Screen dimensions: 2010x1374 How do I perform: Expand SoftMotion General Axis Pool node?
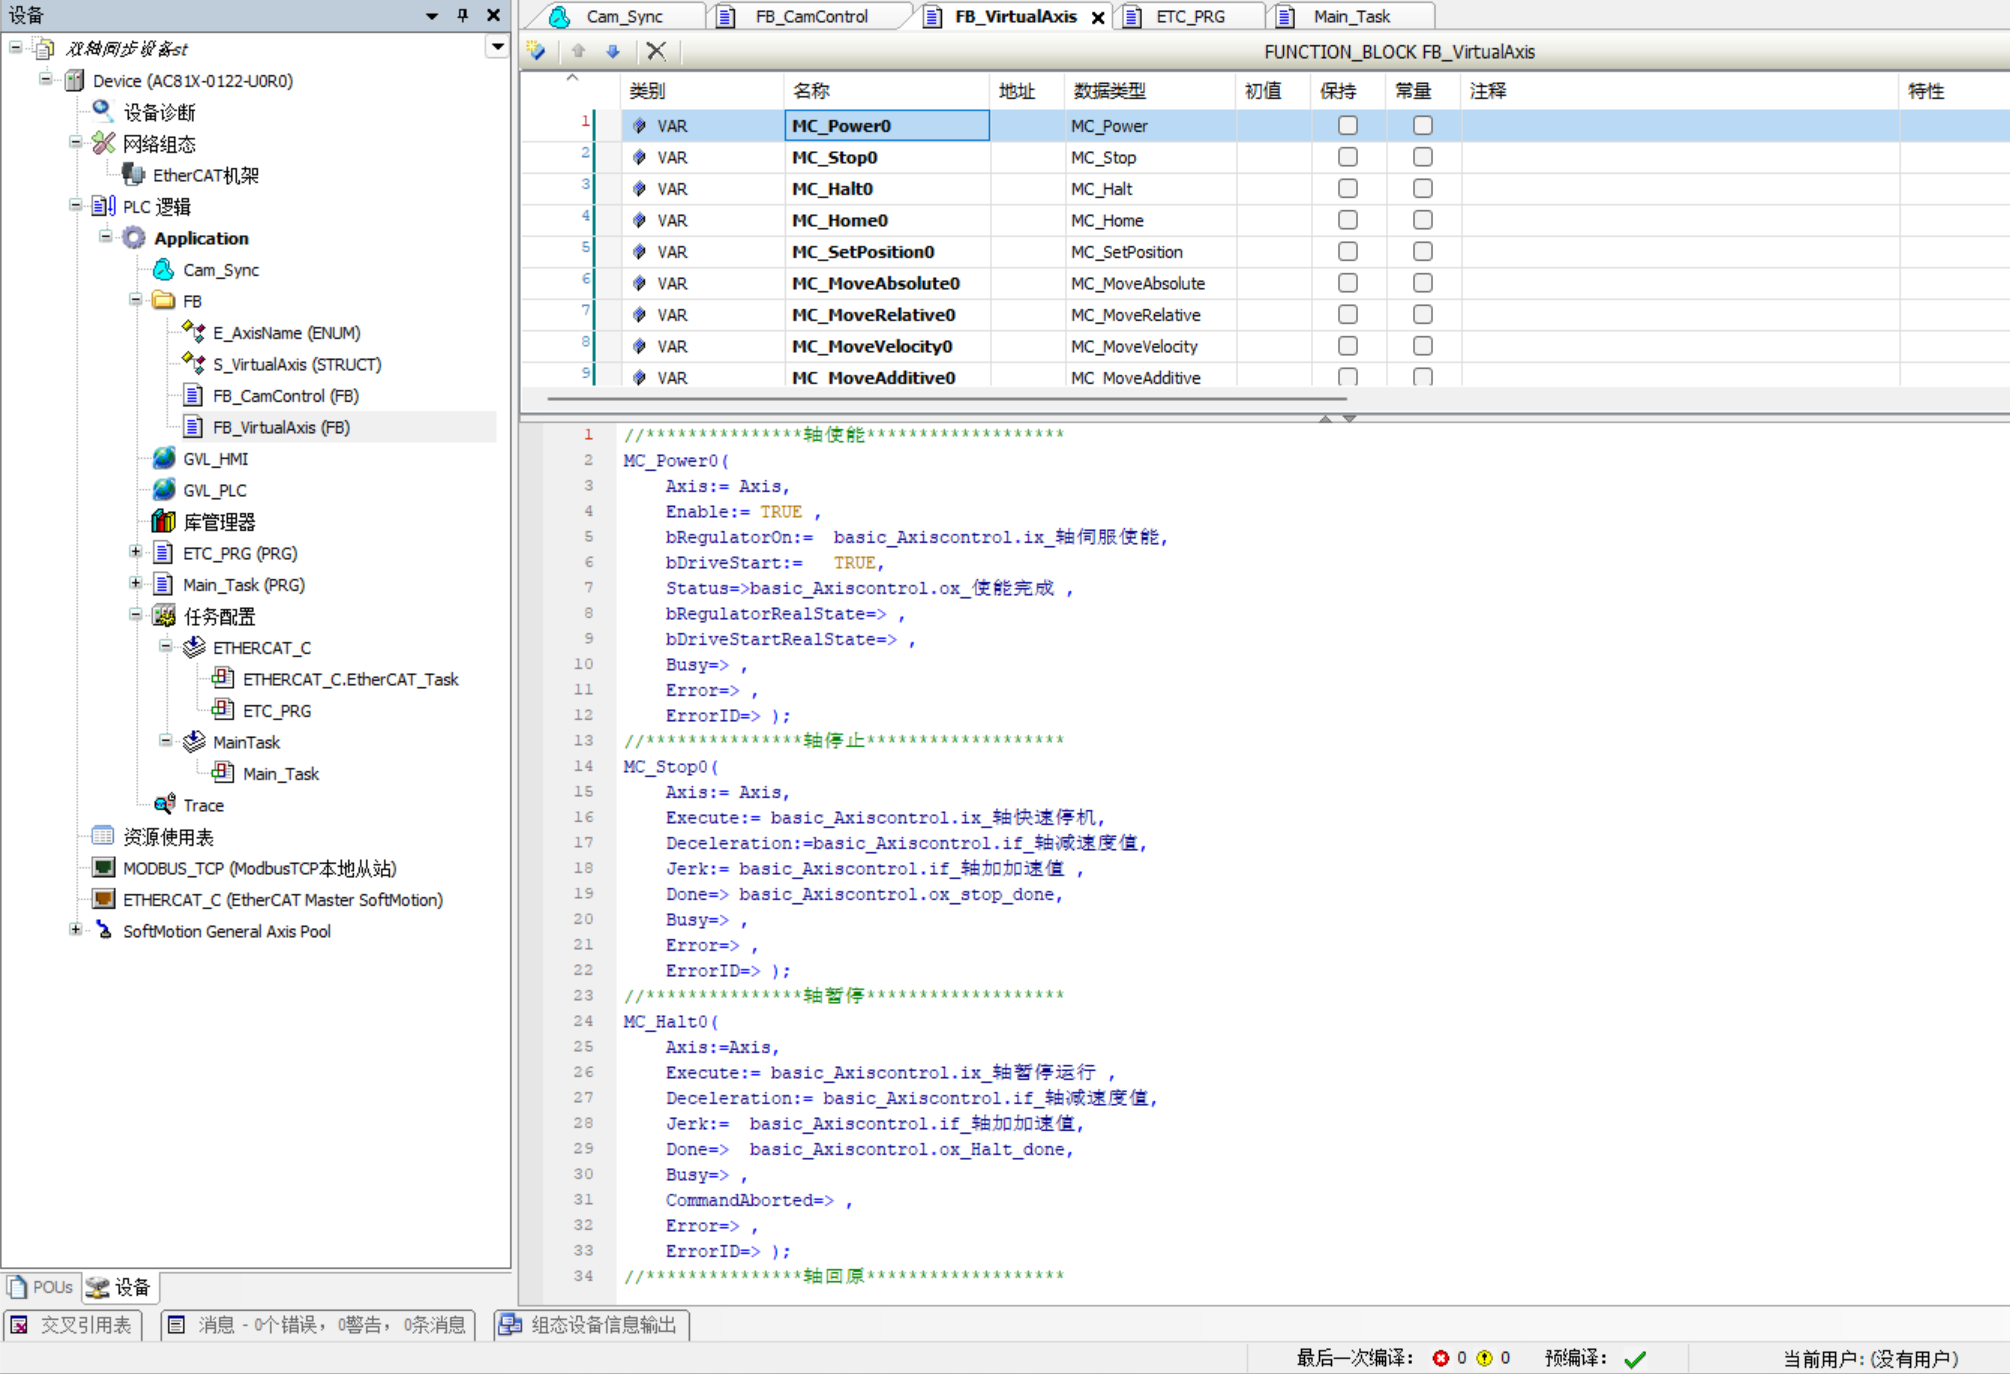[x=75, y=929]
